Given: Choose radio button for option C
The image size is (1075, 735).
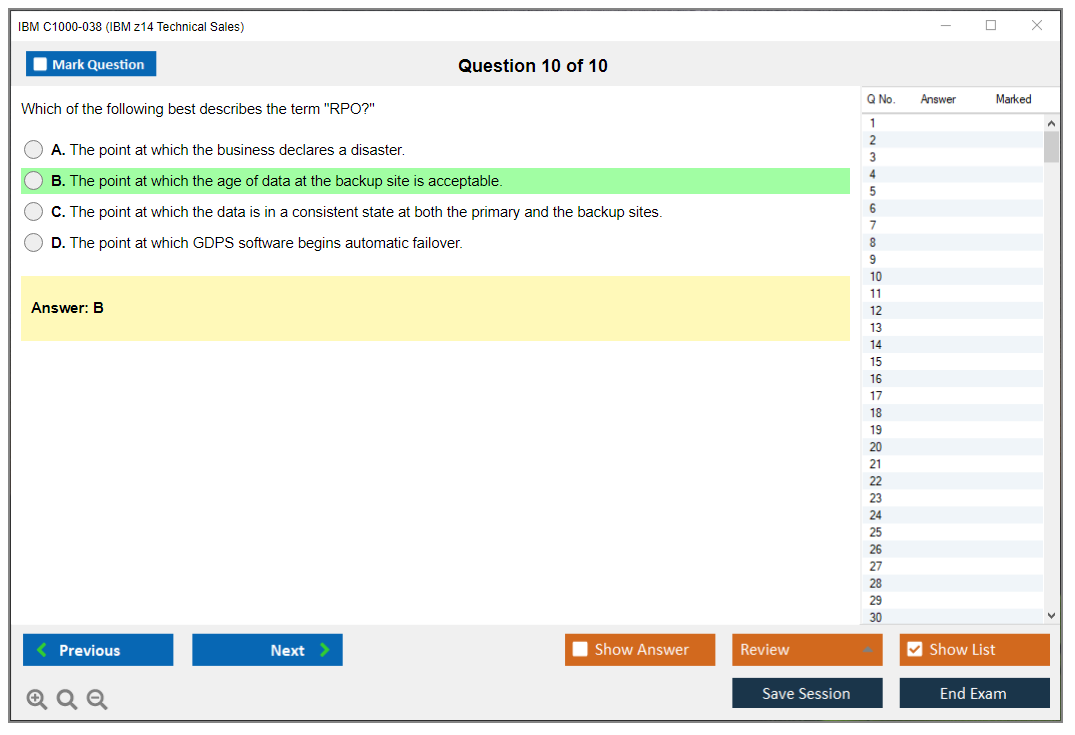Looking at the screenshot, I should tap(34, 212).
